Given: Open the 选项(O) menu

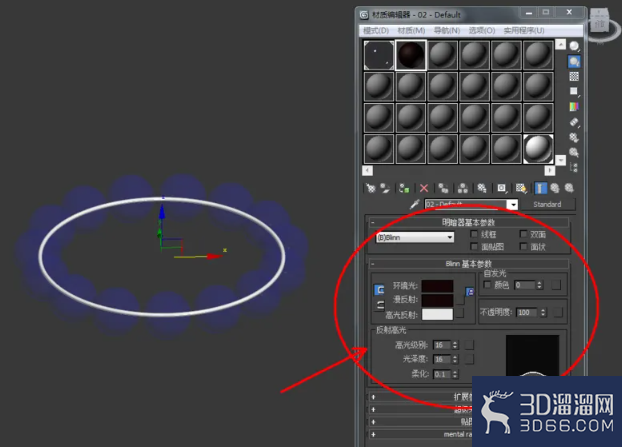Looking at the screenshot, I should (x=482, y=31).
